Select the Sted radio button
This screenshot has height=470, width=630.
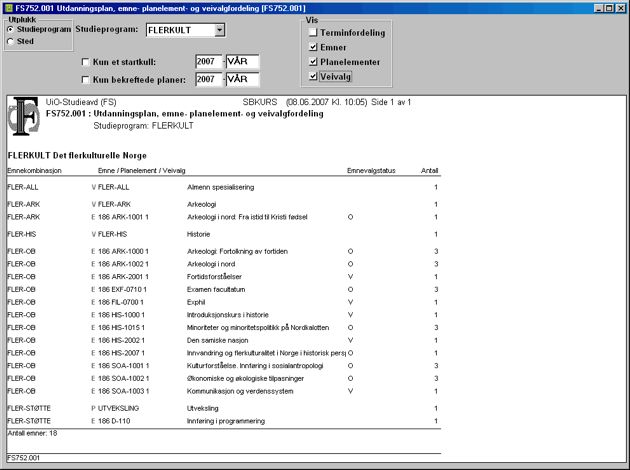tap(10, 41)
